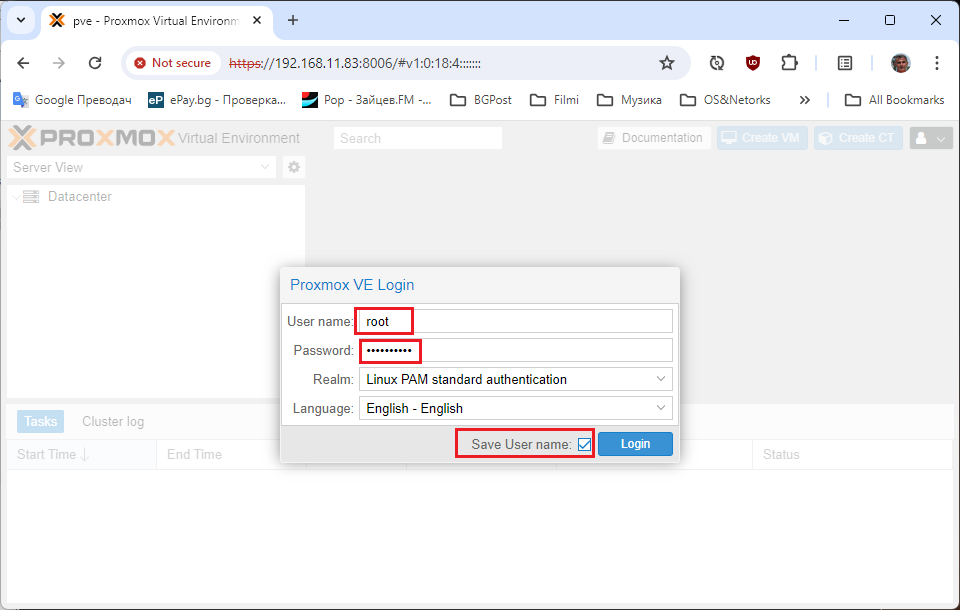Open the Server View gear settings

[x=294, y=167]
